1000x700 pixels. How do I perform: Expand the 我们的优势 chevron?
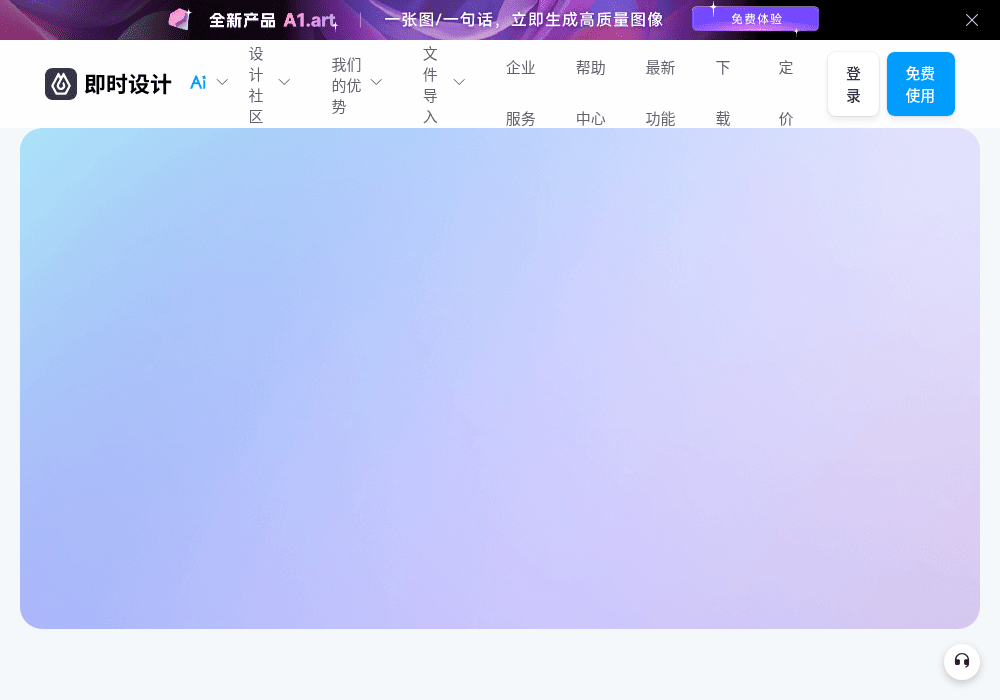376,82
